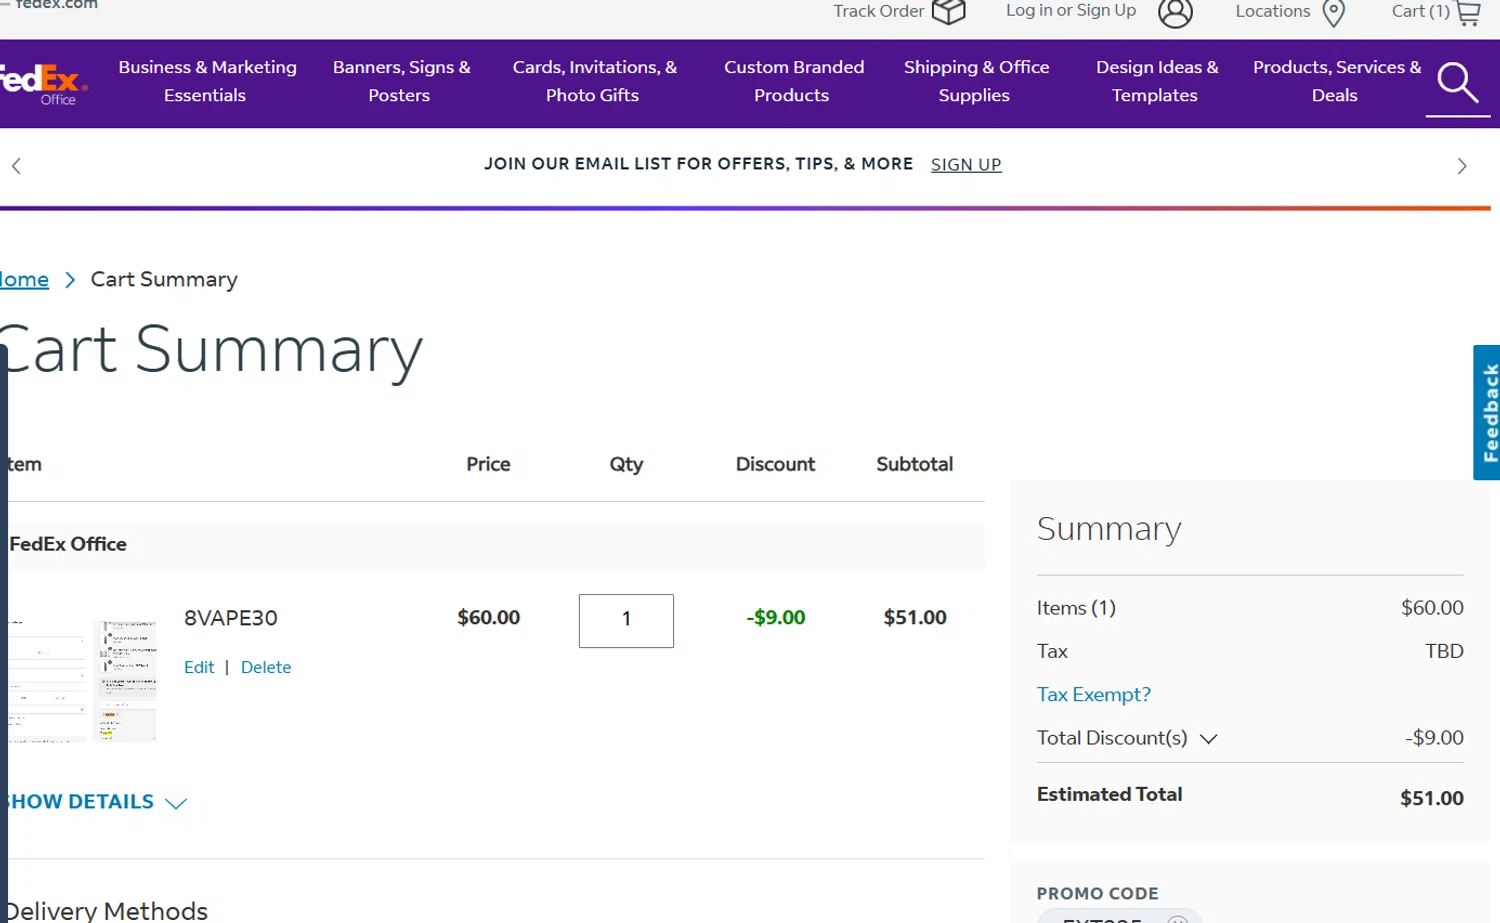Click the quantity input field
1500x923 pixels.
coord(626,621)
